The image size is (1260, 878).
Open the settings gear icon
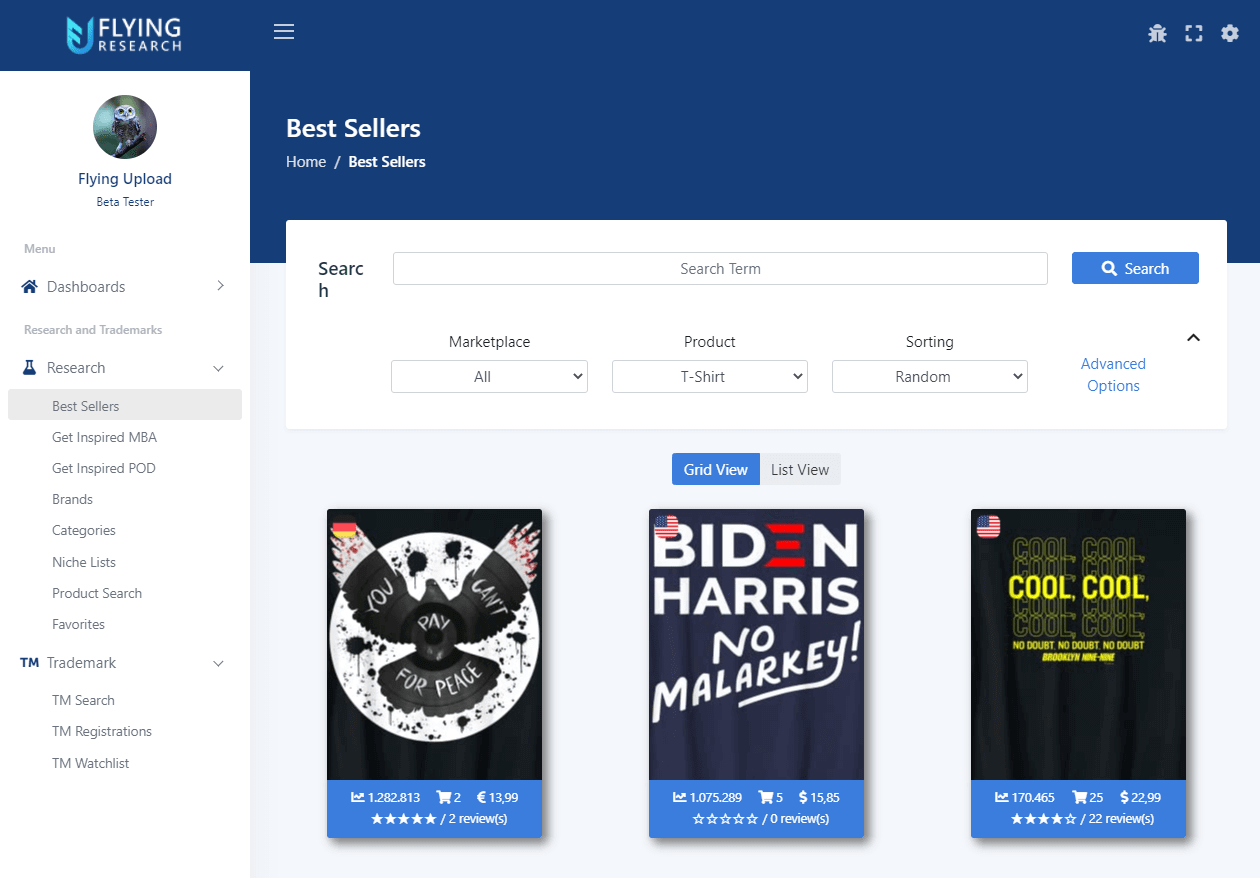(1230, 33)
